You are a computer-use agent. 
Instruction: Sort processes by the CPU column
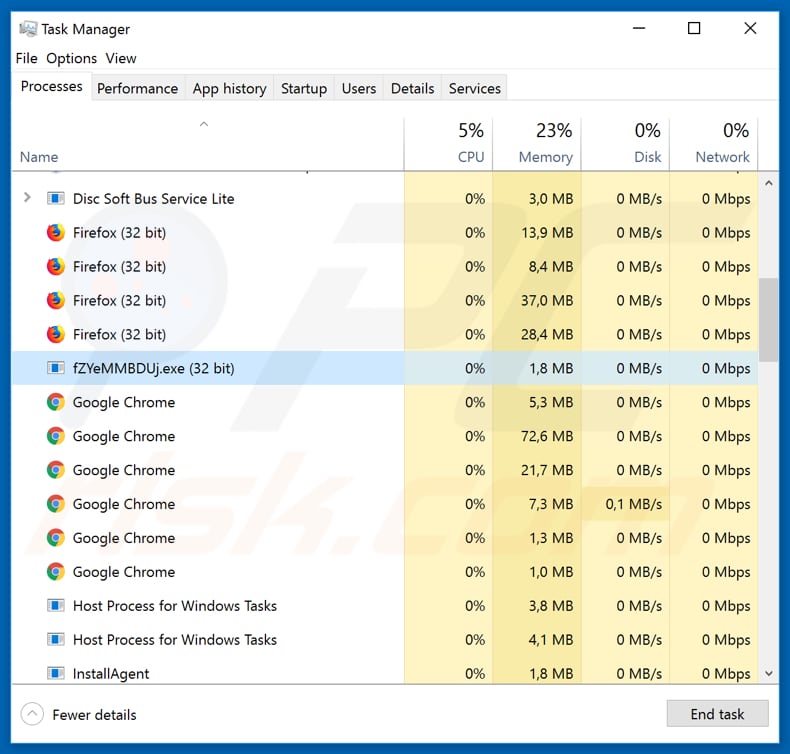(x=448, y=144)
